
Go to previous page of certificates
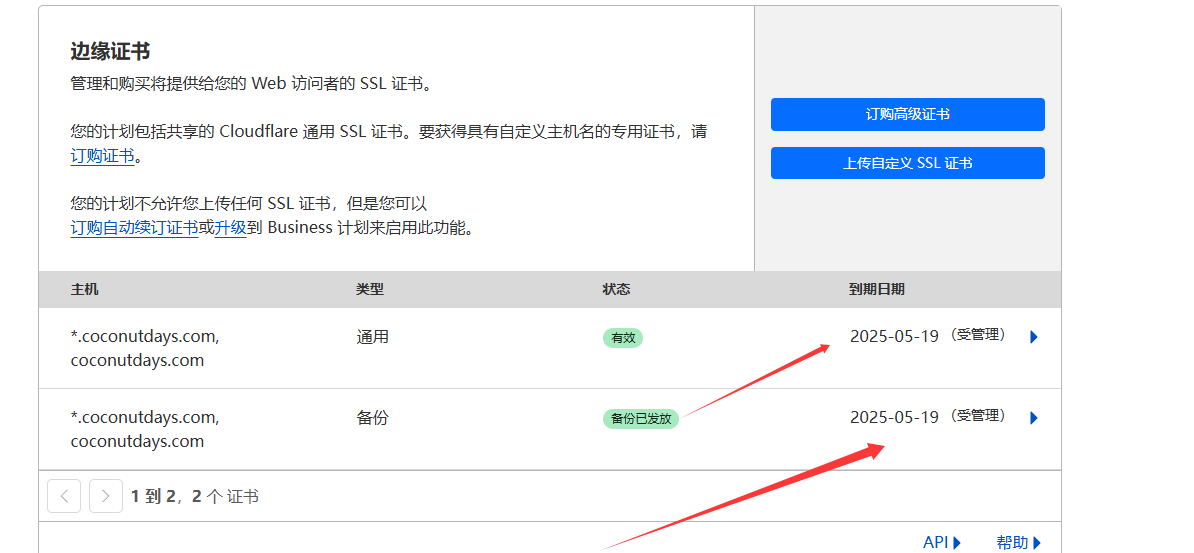pyautogui.click(x=64, y=496)
